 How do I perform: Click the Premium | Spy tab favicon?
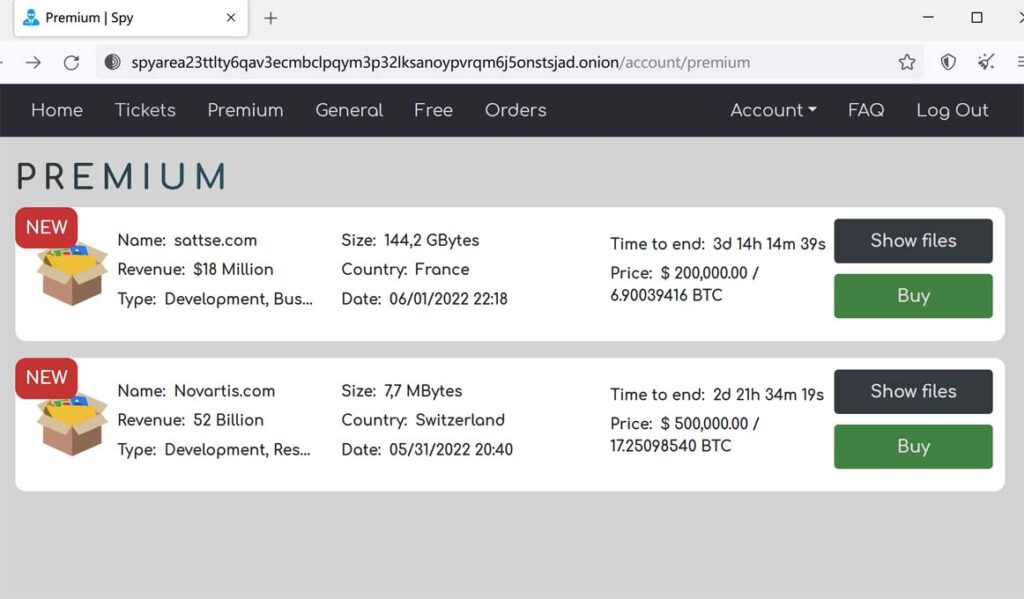(x=31, y=18)
